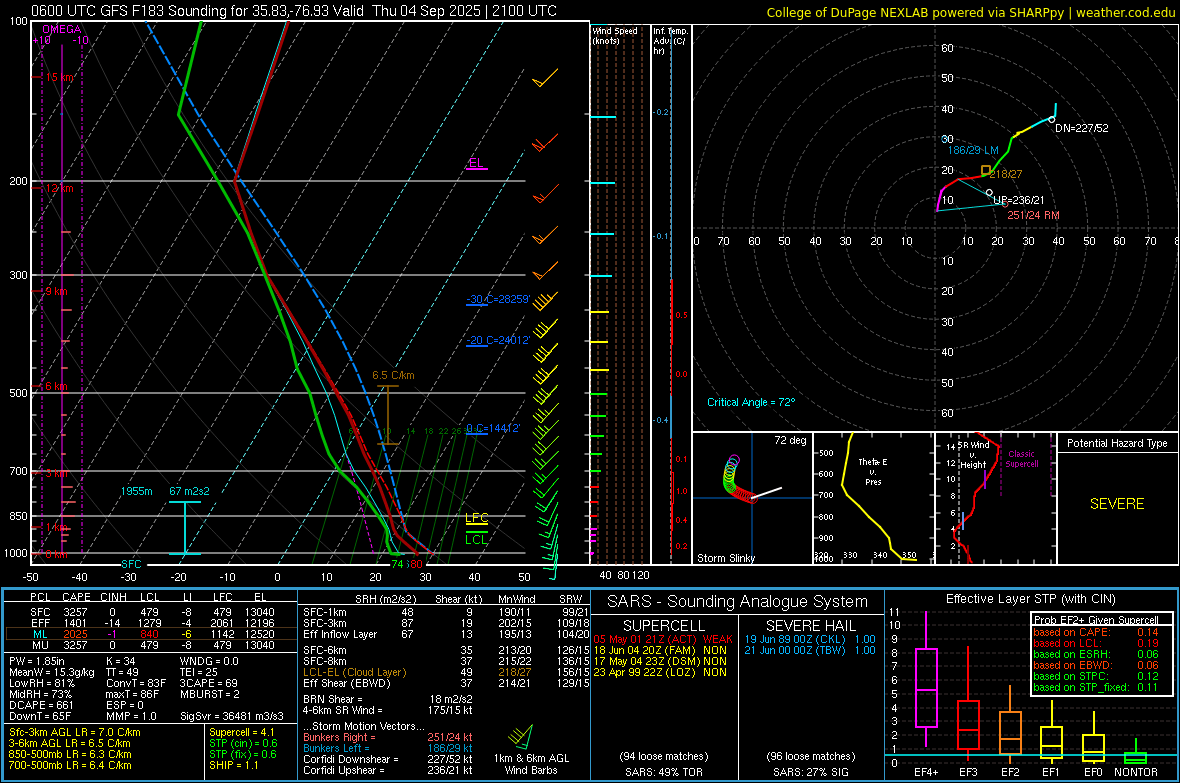Click the 0 C=14412' freezing level label
1180x783 pixels.
(493, 428)
